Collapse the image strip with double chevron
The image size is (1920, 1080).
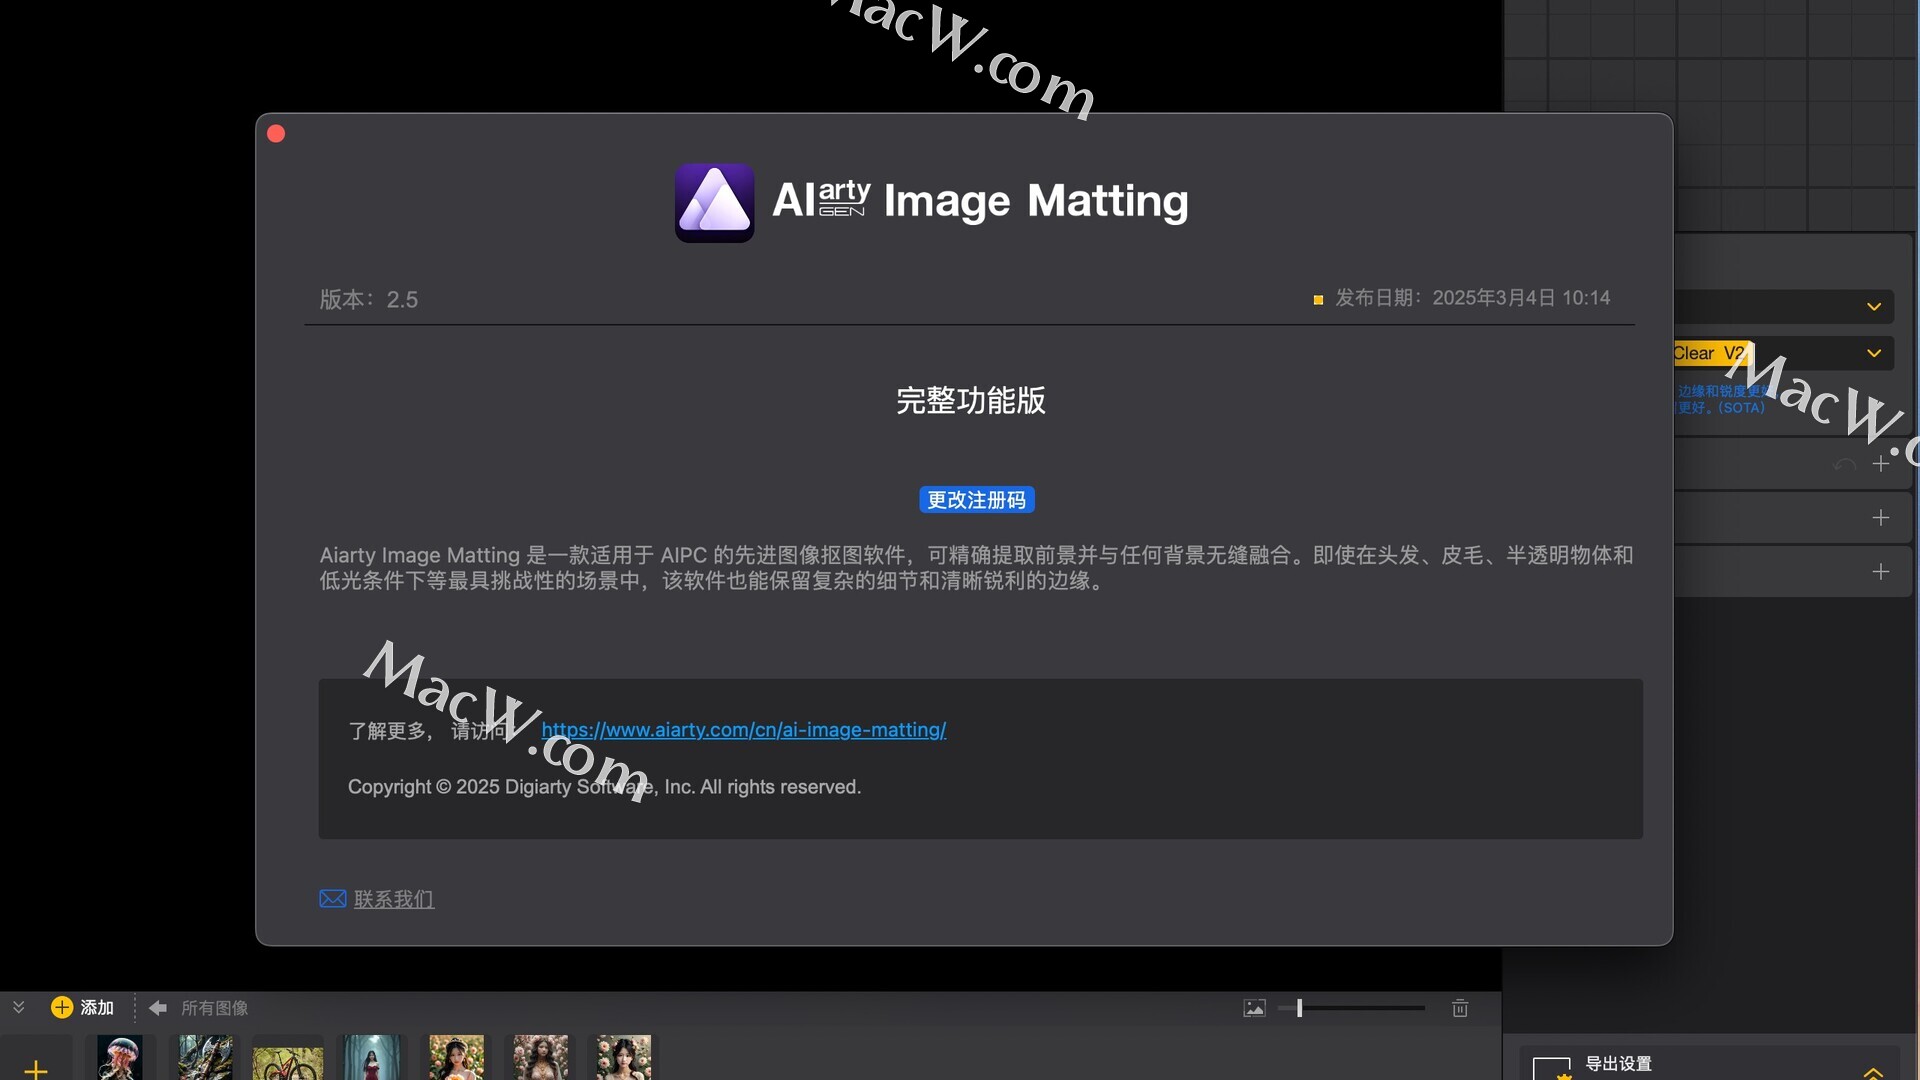tap(18, 1007)
